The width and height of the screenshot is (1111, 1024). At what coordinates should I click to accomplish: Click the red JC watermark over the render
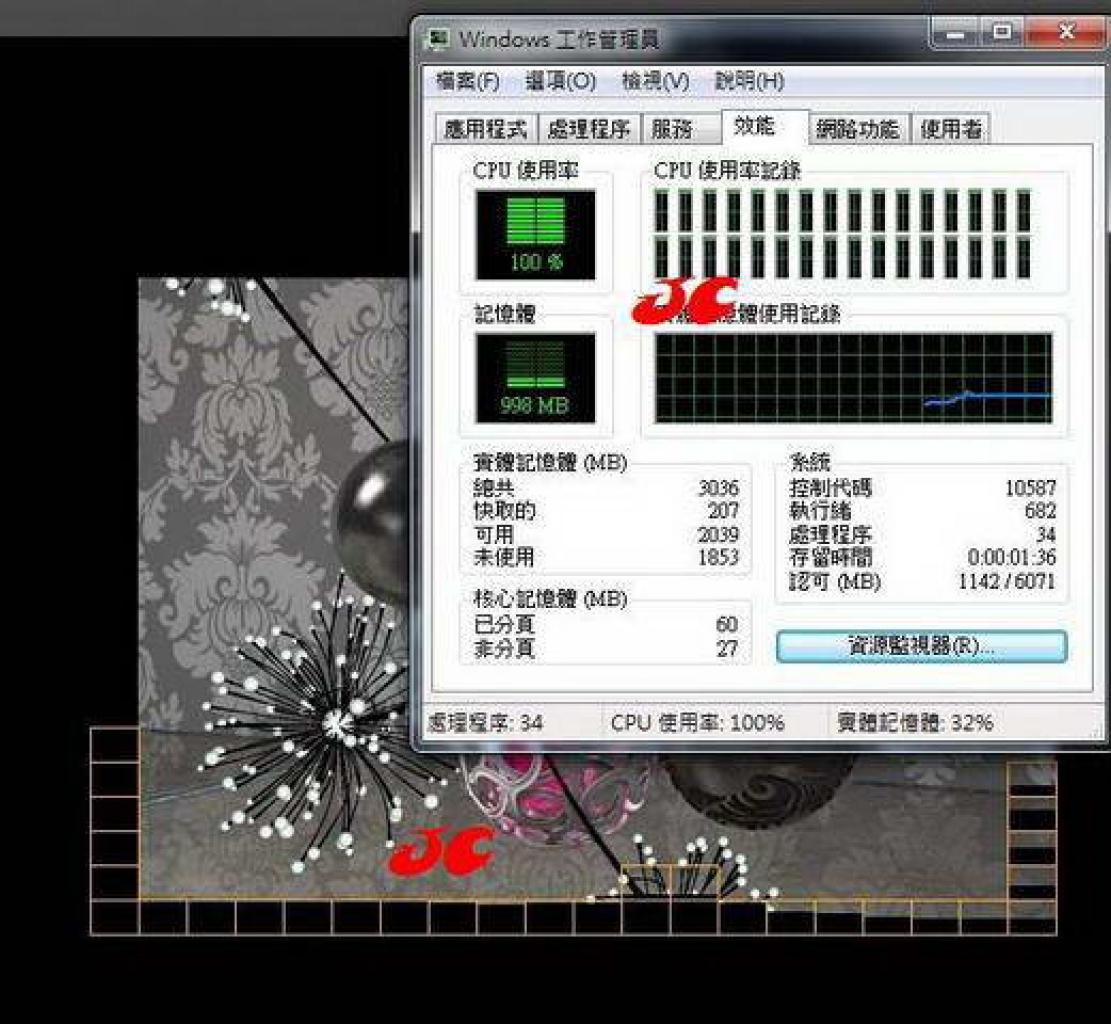439,850
